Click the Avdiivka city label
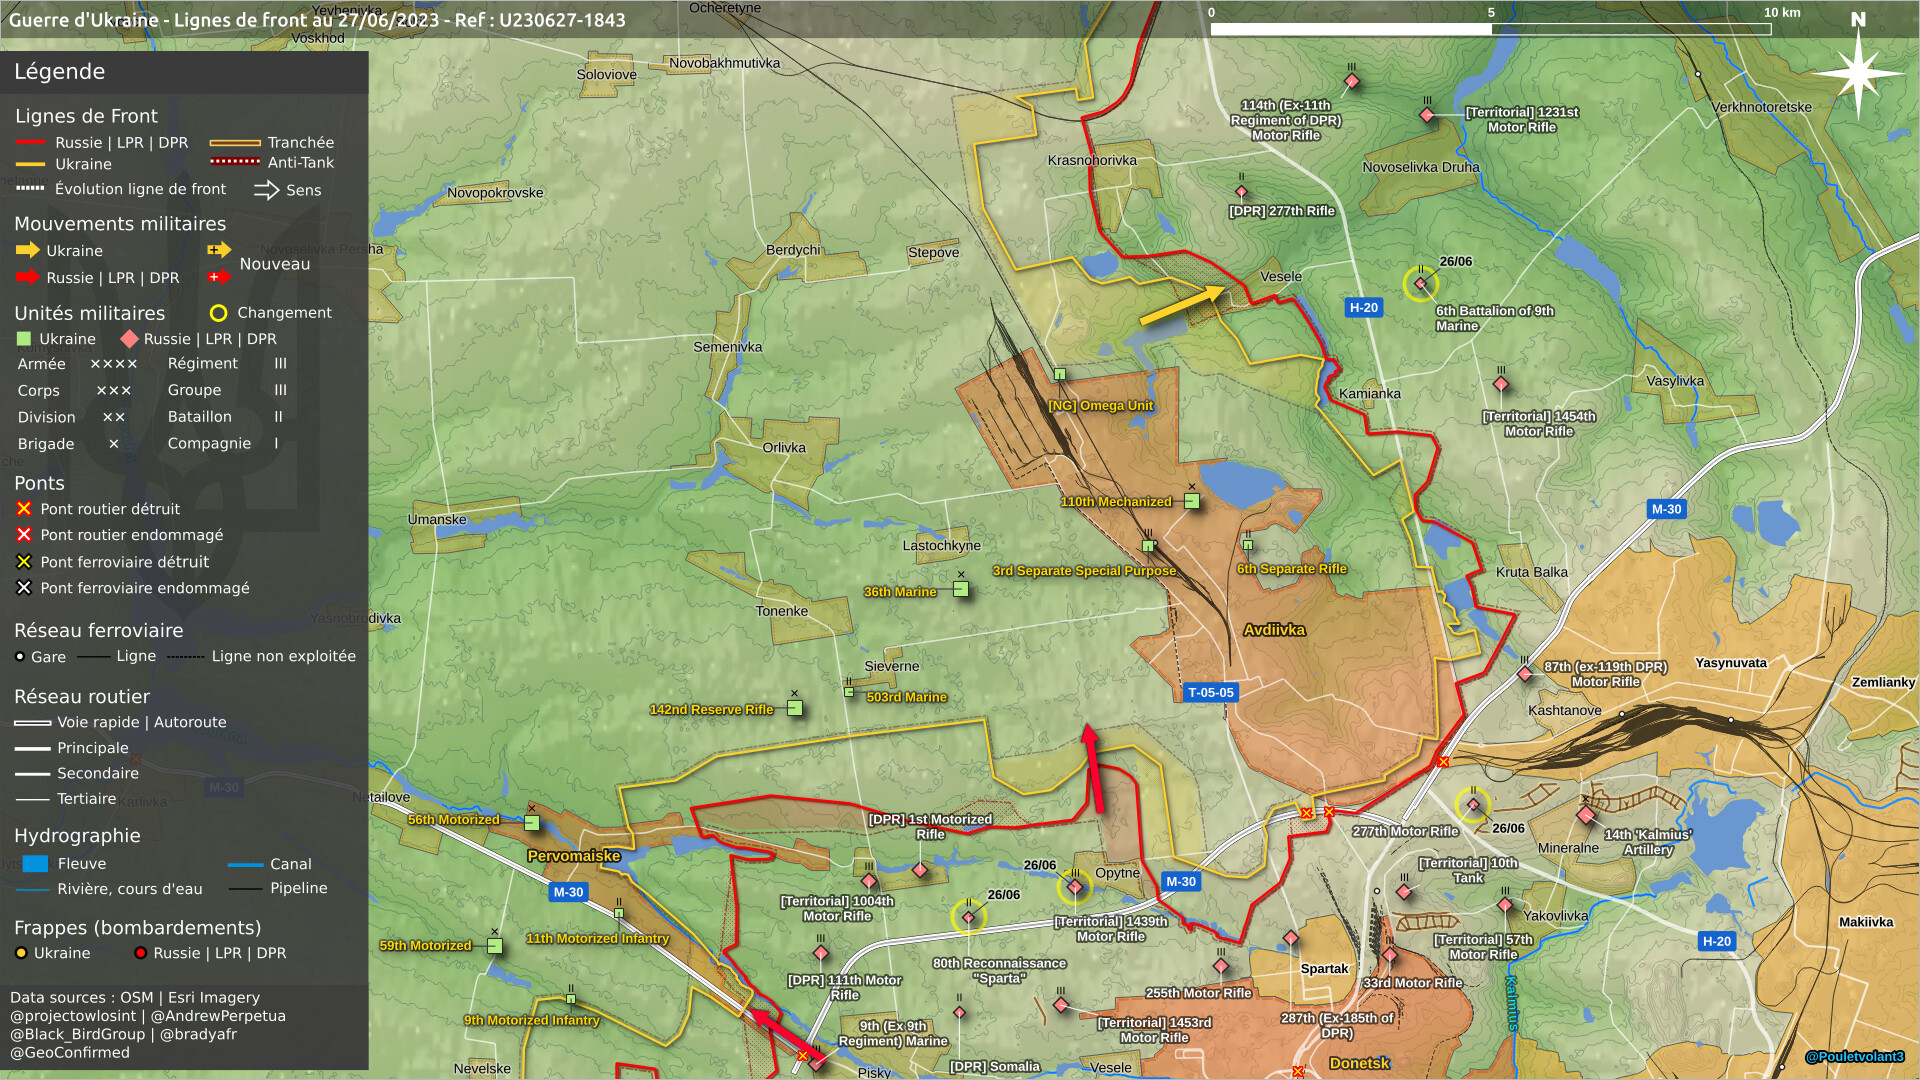Image resolution: width=1920 pixels, height=1080 pixels. click(1274, 630)
